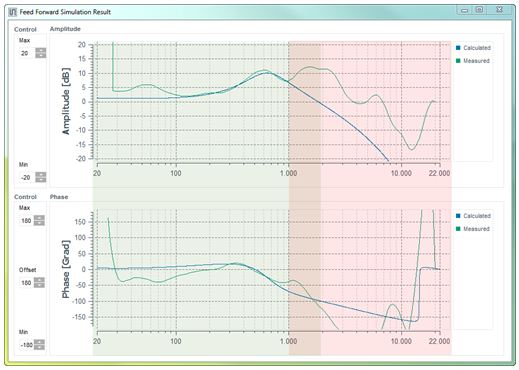
Task: Increase the Amplitude Min value with up arrow
Action: [41, 175]
